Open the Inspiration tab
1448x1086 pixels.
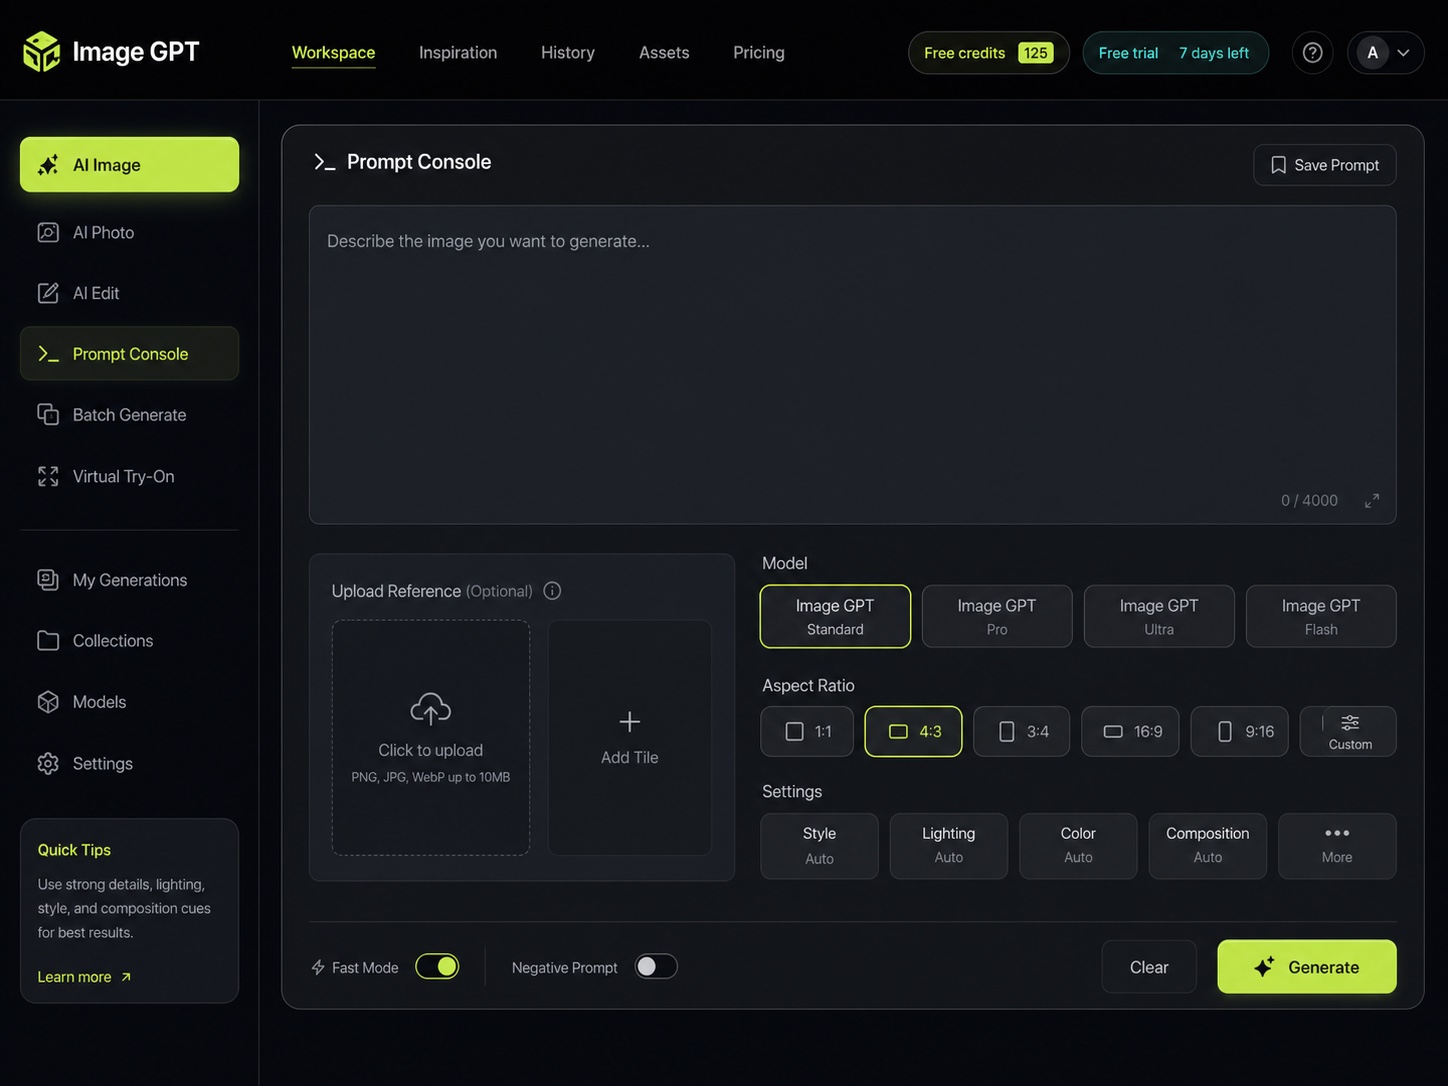click(458, 53)
